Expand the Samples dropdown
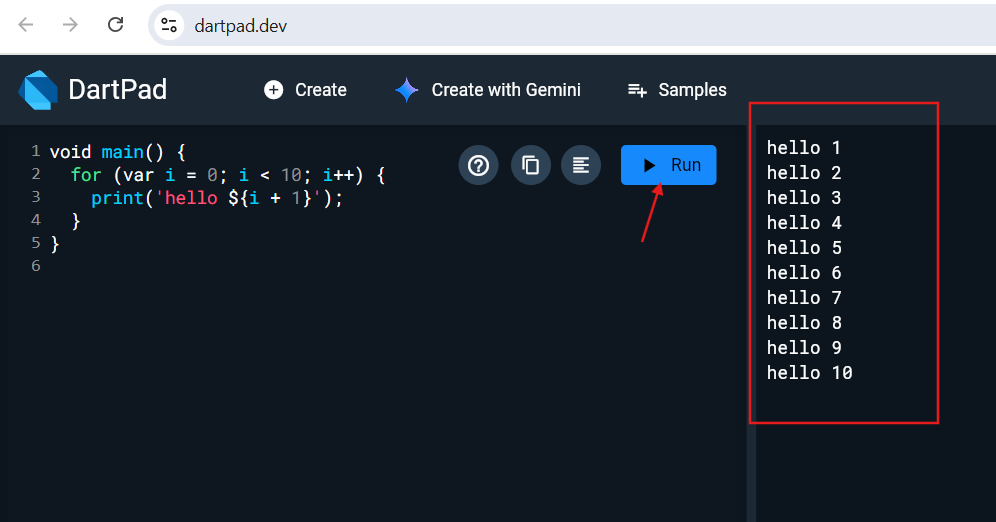Screen dimensions: 996x522 [677, 90]
